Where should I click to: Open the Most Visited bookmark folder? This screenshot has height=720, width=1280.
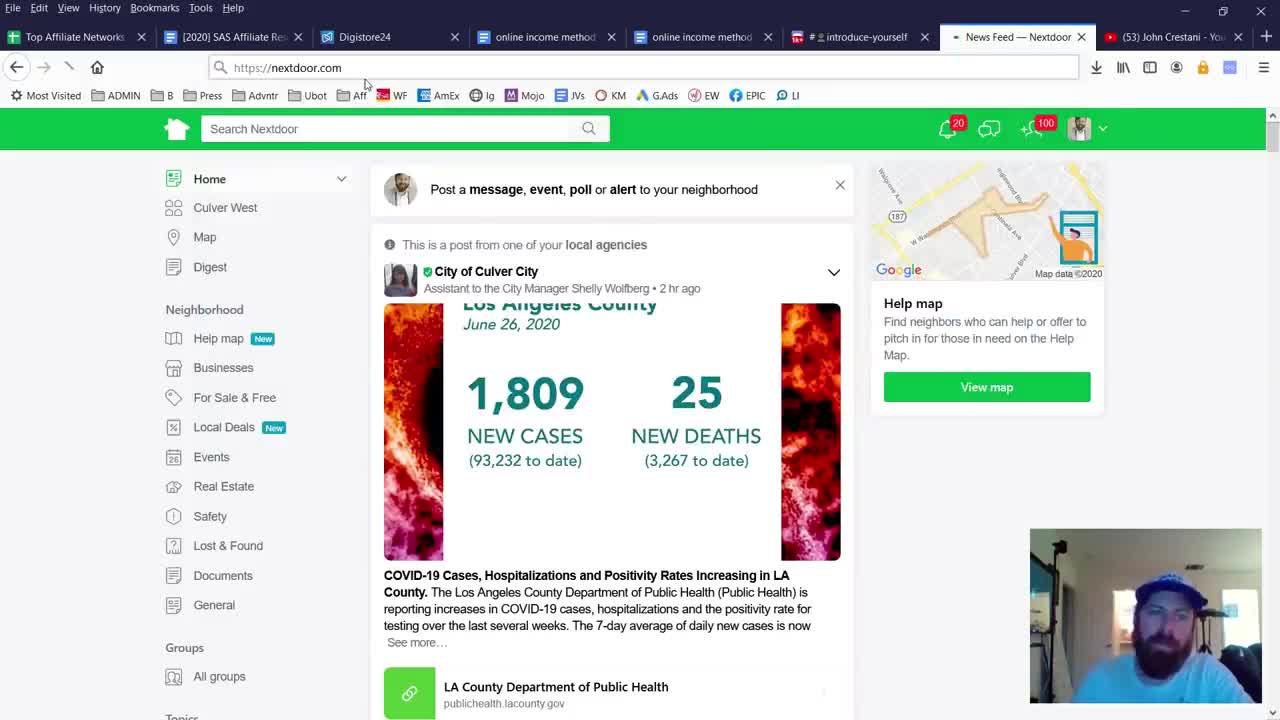coord(46,95)
